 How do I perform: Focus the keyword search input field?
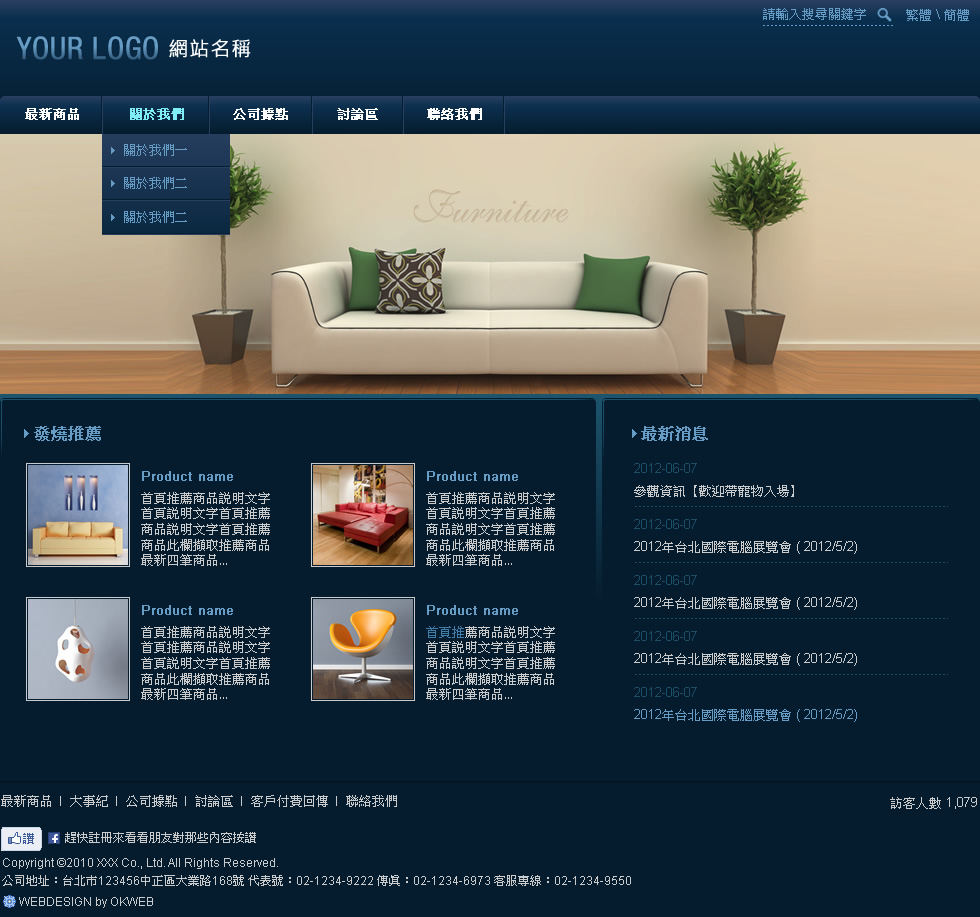(x=814, y=15)
